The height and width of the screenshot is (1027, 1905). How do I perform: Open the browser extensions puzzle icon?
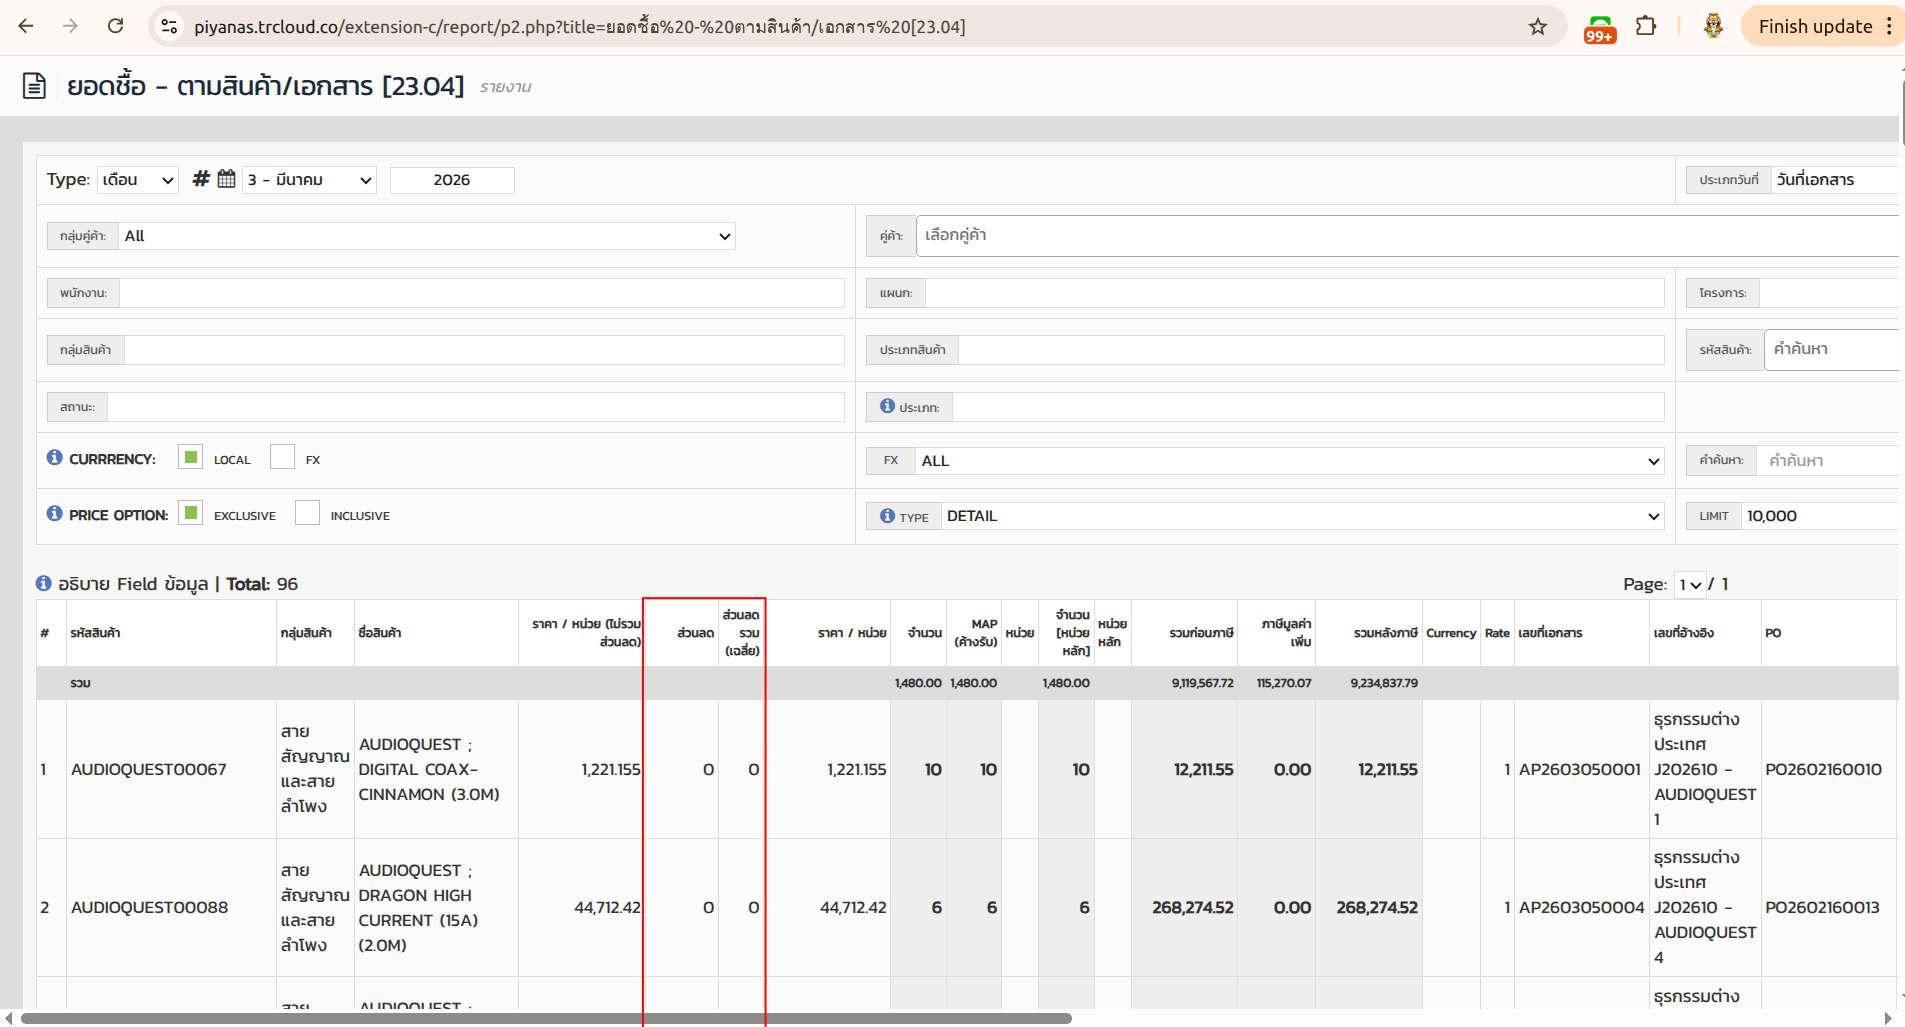click(x=1646, y=27)
